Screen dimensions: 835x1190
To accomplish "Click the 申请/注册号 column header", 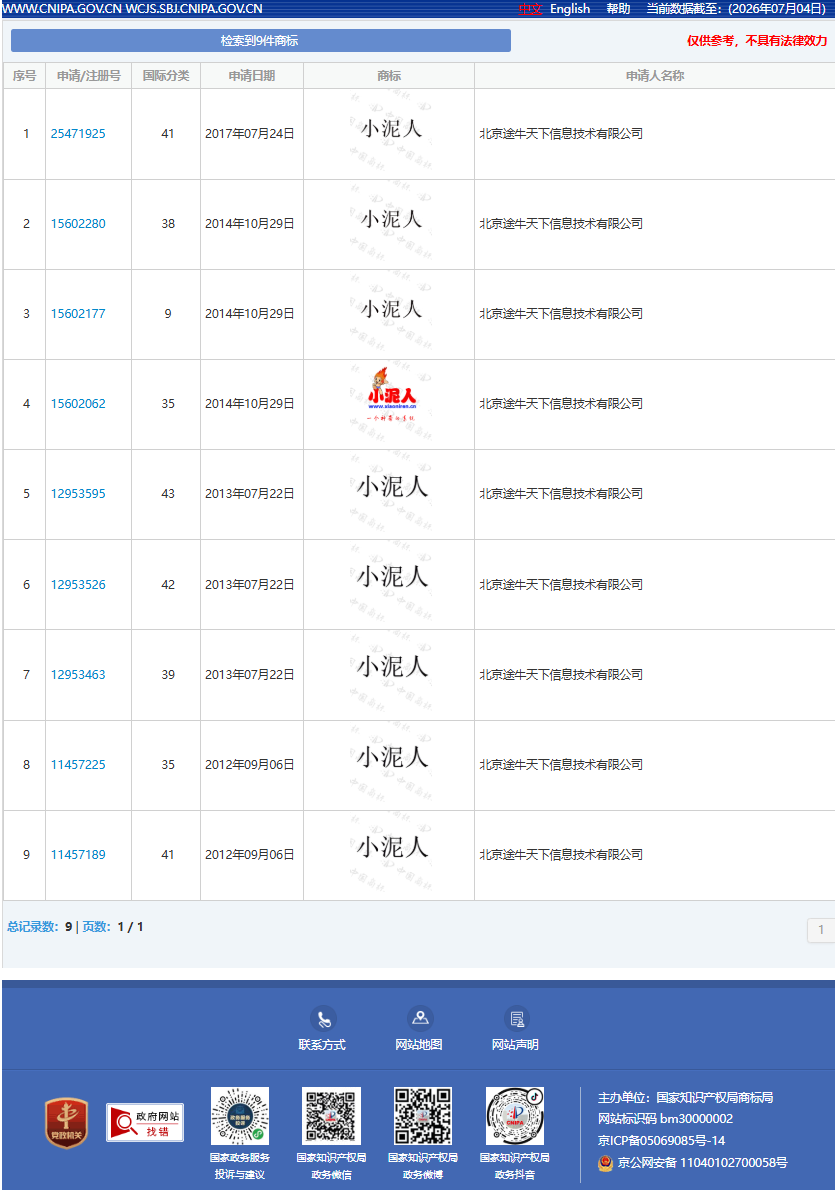I will pyautogui.click(x=88, y=76).
